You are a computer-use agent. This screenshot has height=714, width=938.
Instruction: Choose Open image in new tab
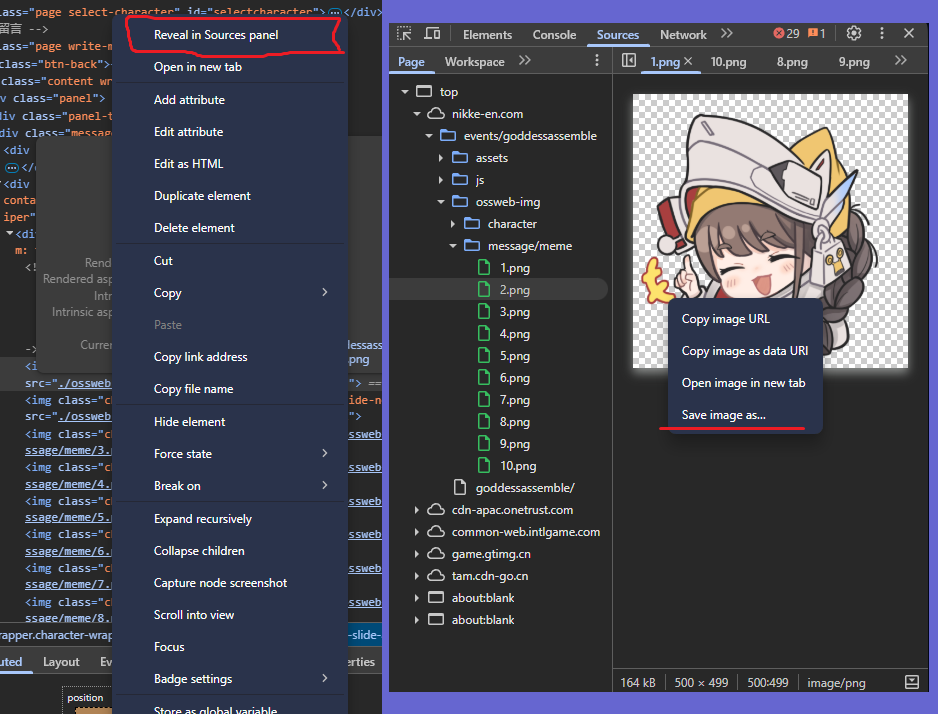745,383
